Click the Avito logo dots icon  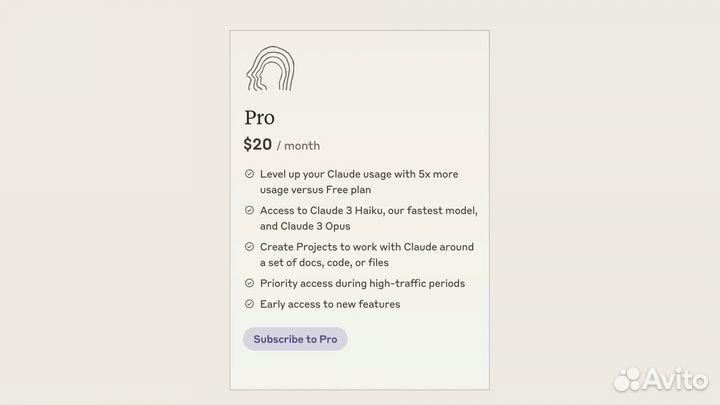click(627, 379)
